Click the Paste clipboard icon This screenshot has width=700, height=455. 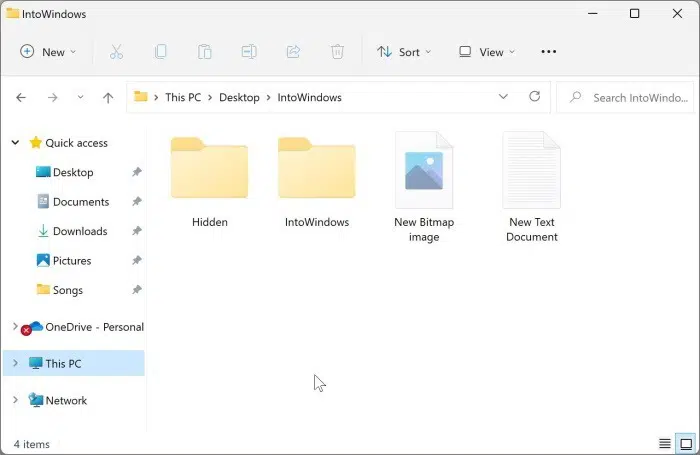point(204,52)
